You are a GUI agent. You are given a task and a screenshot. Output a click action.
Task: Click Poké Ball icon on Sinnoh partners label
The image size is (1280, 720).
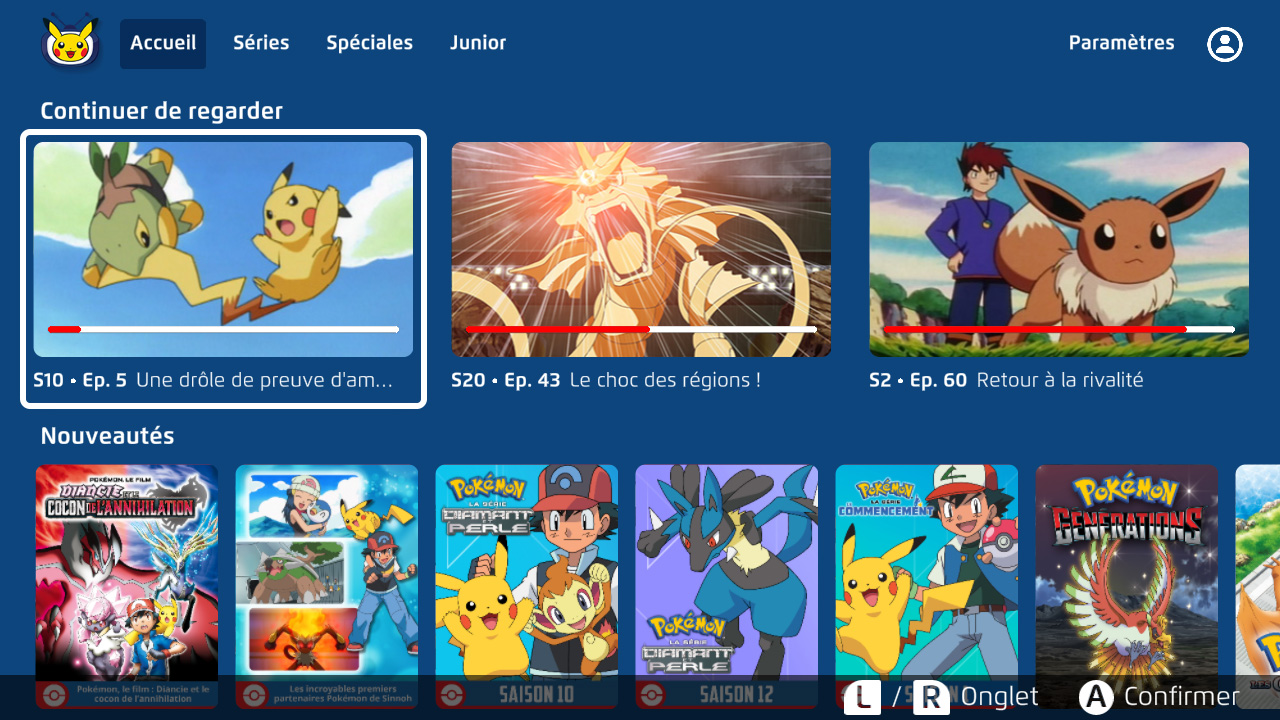255,695
